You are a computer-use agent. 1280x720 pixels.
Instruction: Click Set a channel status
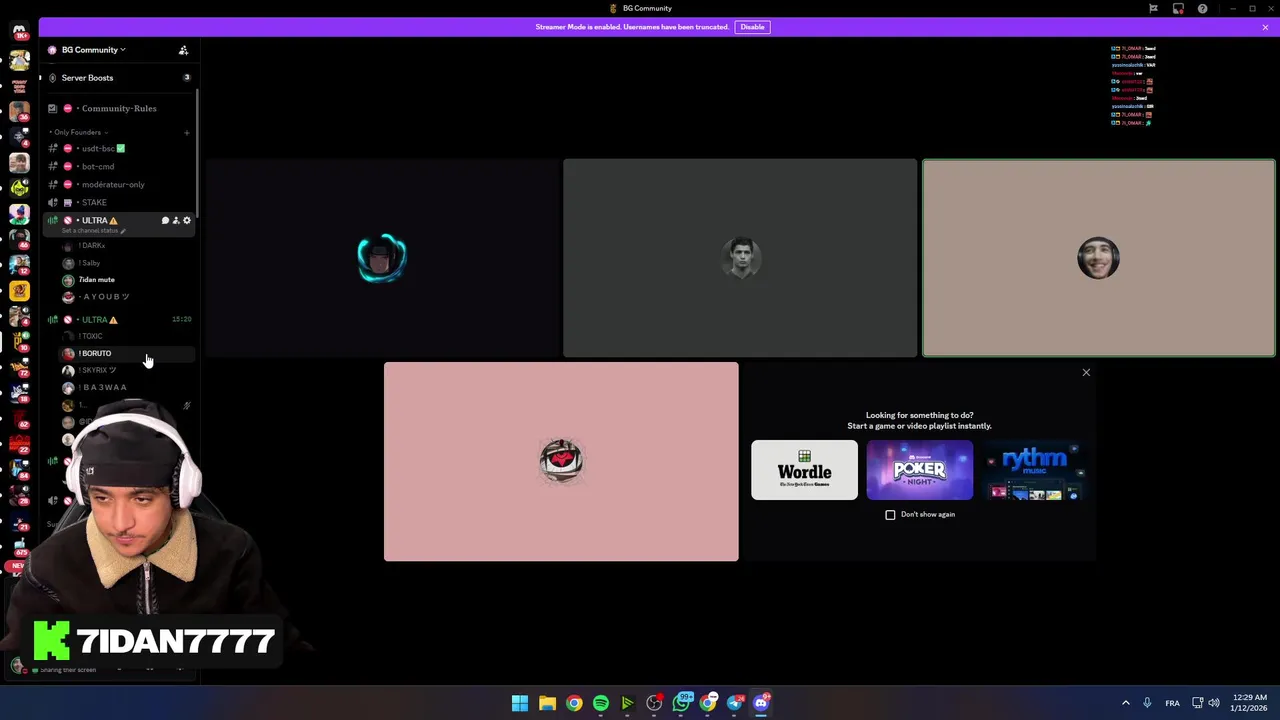(93, 231)
